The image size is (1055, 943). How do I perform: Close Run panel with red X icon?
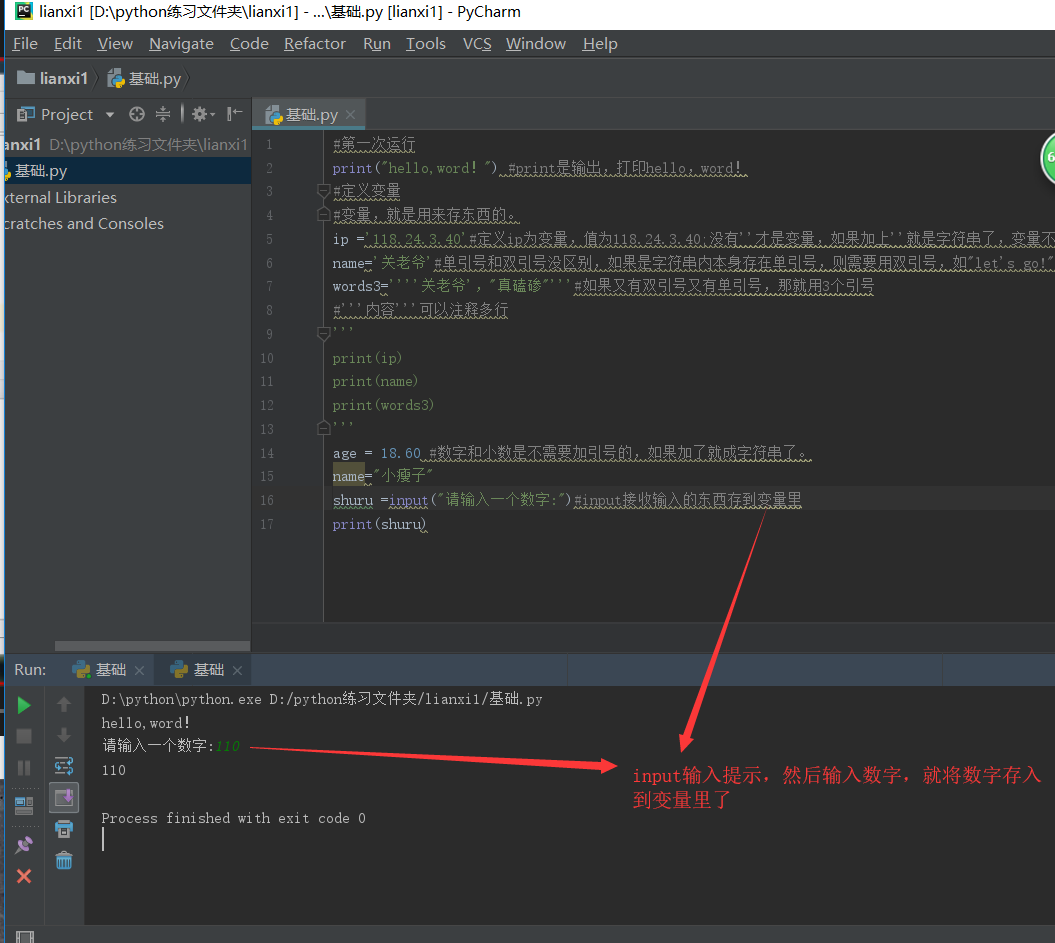tap(24, 876)
